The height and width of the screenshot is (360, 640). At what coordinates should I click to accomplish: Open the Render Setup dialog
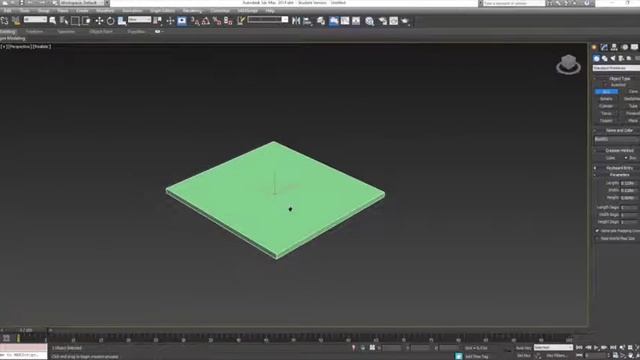tap(382, 20)
